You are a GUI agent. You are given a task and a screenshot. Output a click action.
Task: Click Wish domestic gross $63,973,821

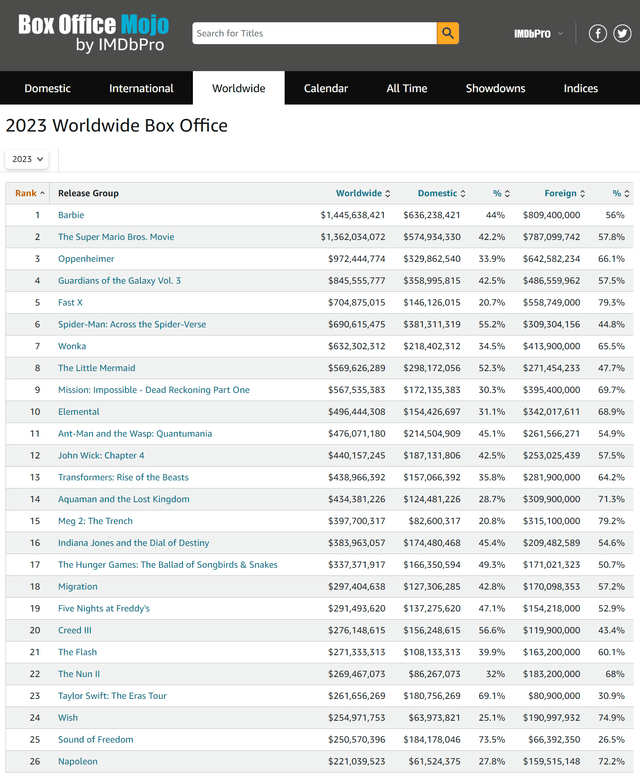(434, 718)
